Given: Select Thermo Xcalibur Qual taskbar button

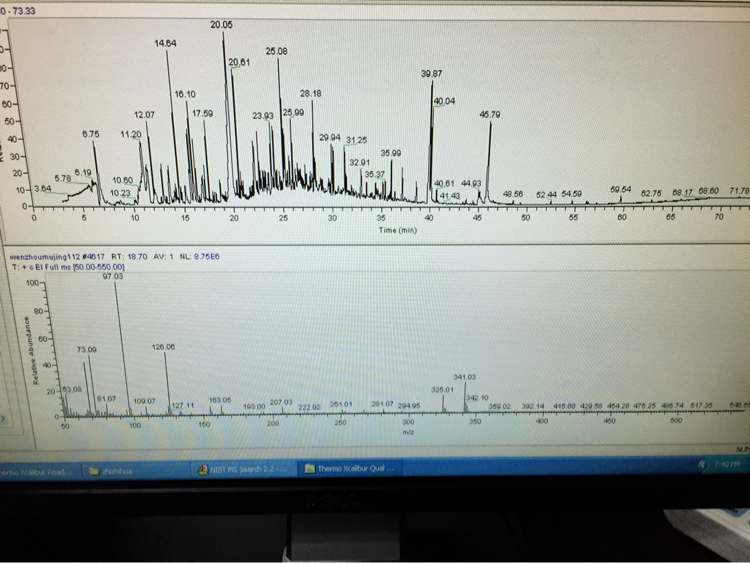Looking at the screenshot, I should click(x=350, y=469).
